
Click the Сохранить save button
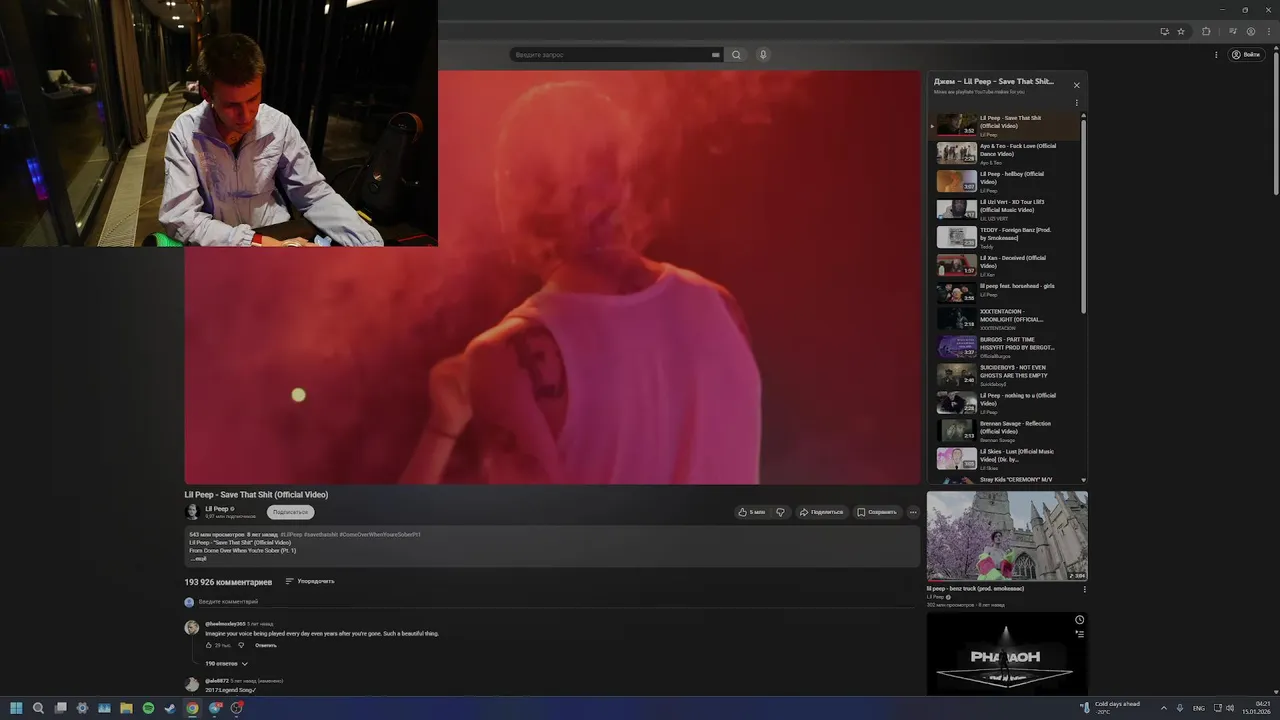pyautogui.click(x=877, y=512)
